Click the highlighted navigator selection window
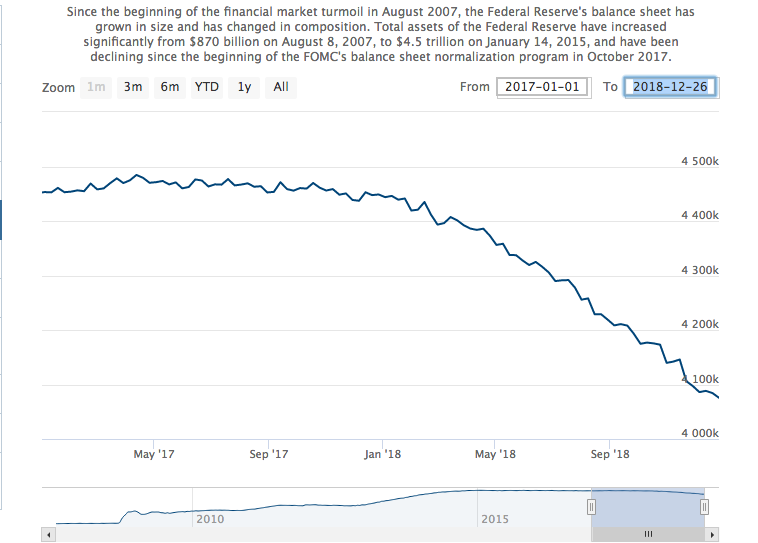The height and width of the screenshot is (543, 758). 648,505
